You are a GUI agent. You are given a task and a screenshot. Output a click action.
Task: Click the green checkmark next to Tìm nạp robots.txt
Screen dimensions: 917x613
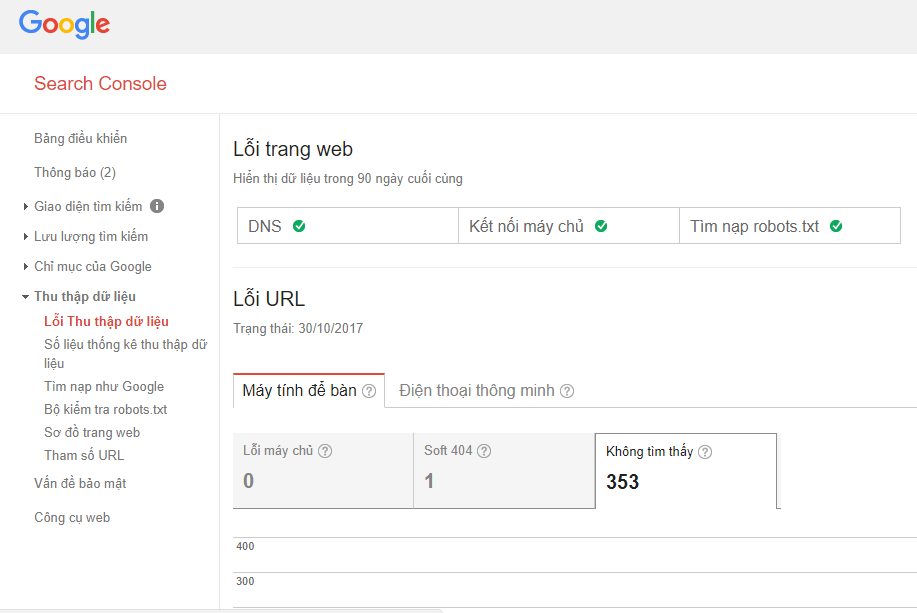coord(836,226)
